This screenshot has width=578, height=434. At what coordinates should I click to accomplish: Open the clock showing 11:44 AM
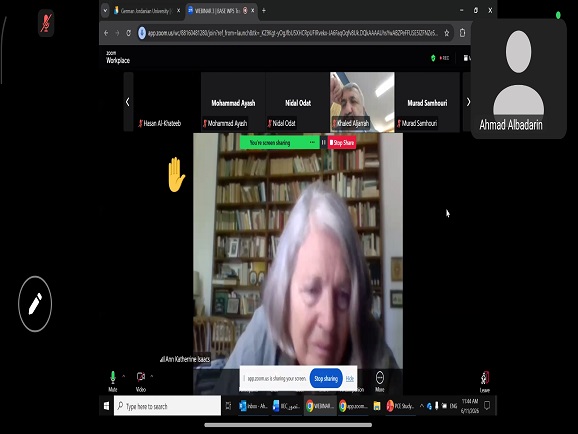point(470,406)
